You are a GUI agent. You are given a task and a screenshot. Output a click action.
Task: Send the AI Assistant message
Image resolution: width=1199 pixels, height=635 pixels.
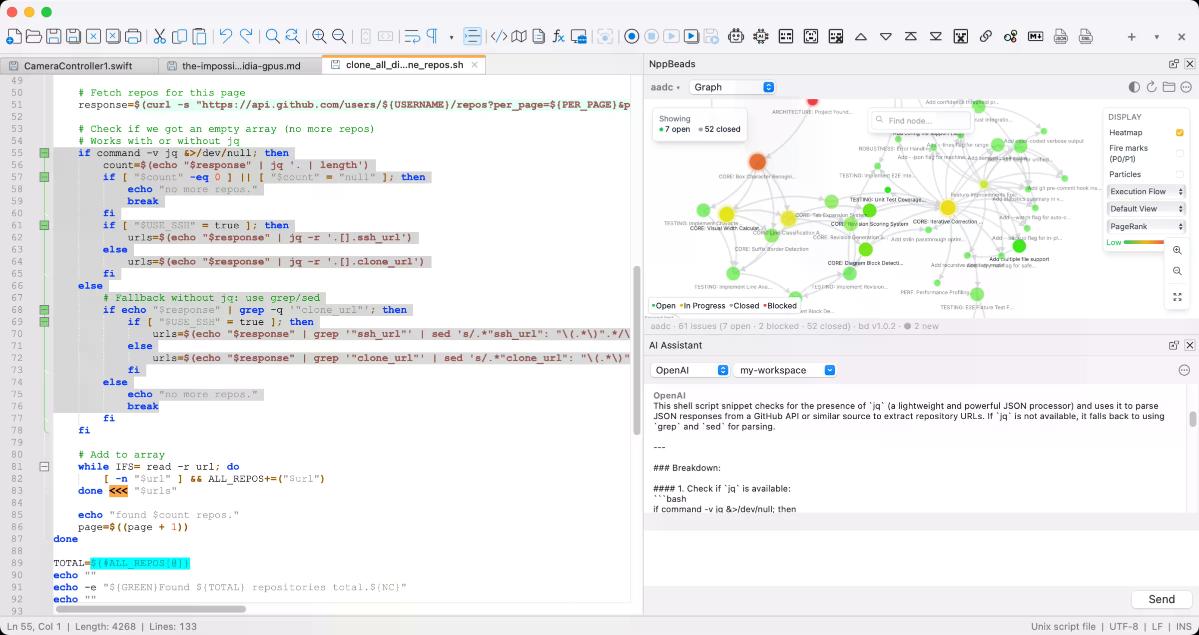pos(1162,600)
